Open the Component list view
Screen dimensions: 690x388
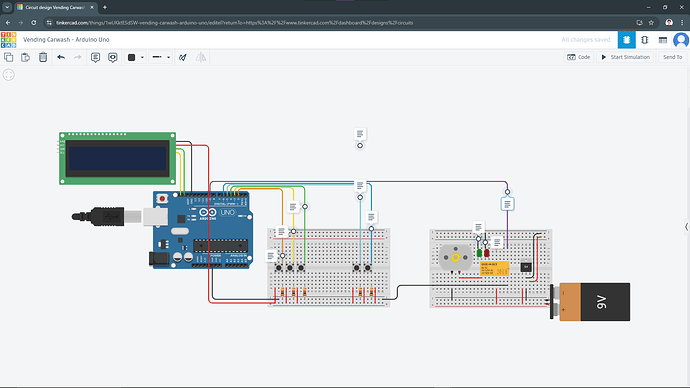coord(663,40)
